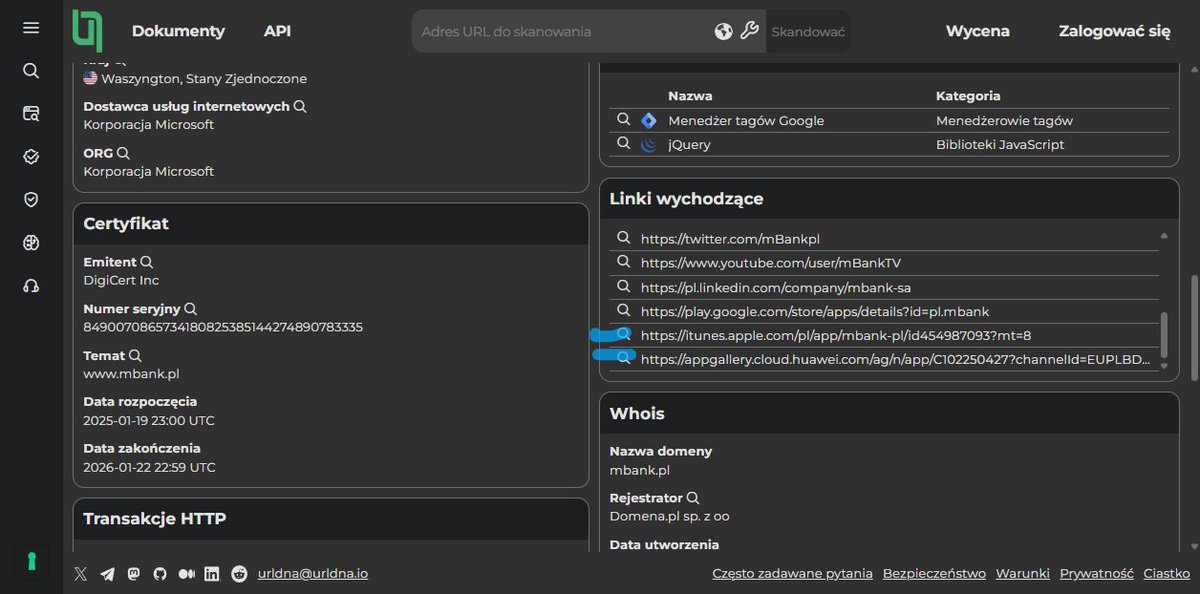Open the brain icon in the sidebar
Image resolution: width=1200 pixels, height=594 pixels.
[x=31, y=243]
